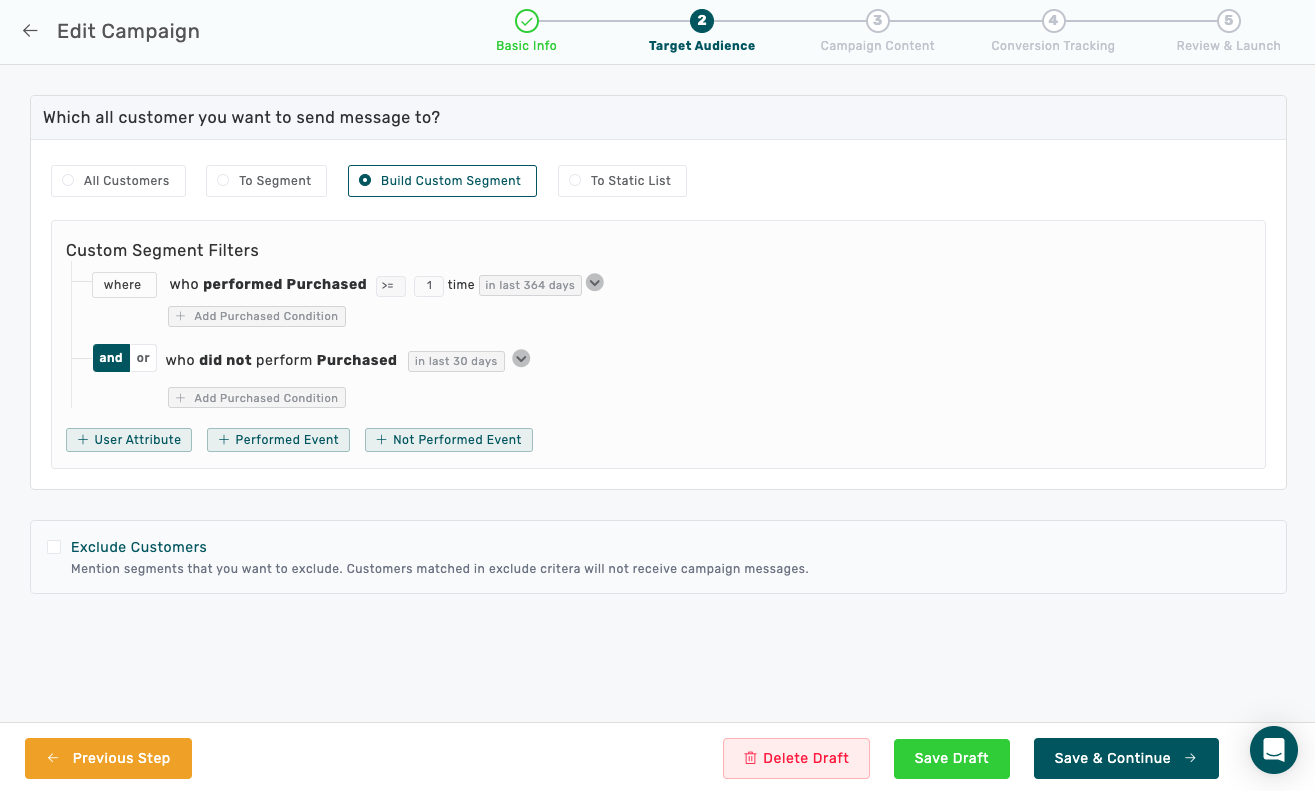
Task: Click the step 4 Conversion Tracking circle
Action: point(1052,21)
